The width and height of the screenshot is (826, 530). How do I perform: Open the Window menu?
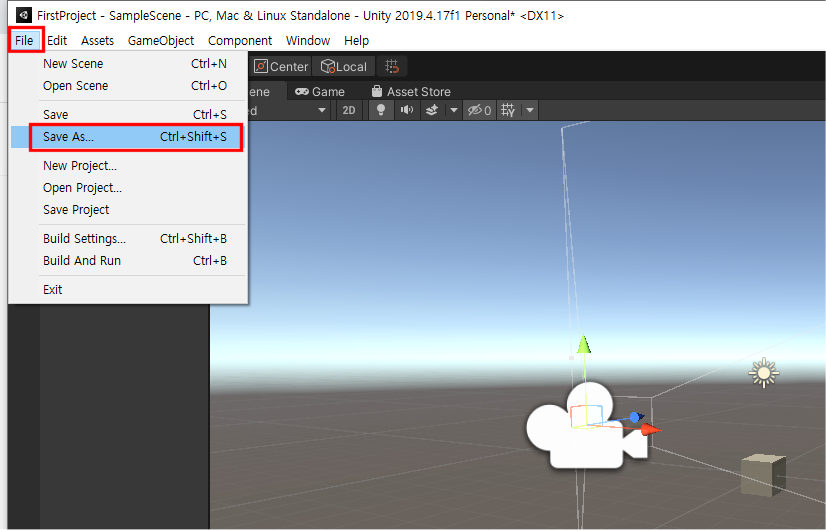click(308, 41)
